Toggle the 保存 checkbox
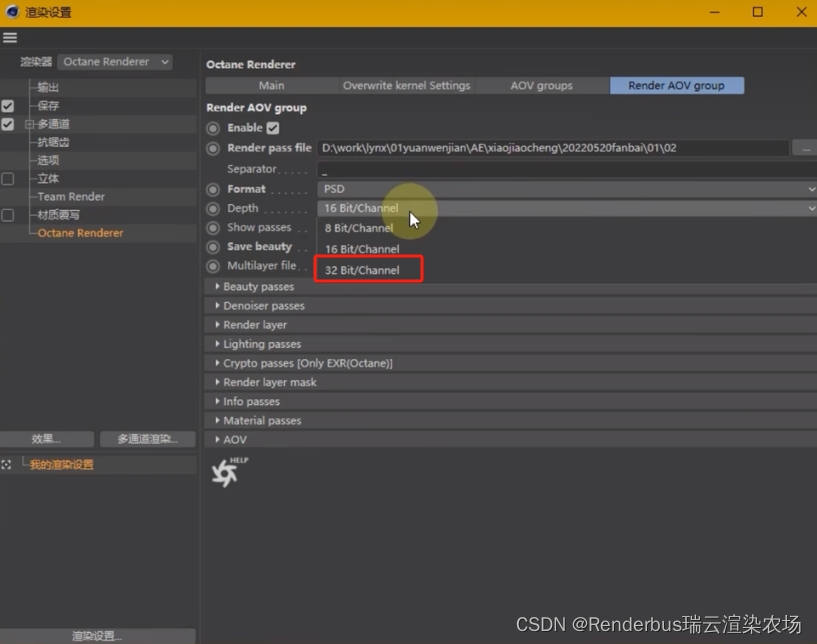 click(x=7, y=106)
